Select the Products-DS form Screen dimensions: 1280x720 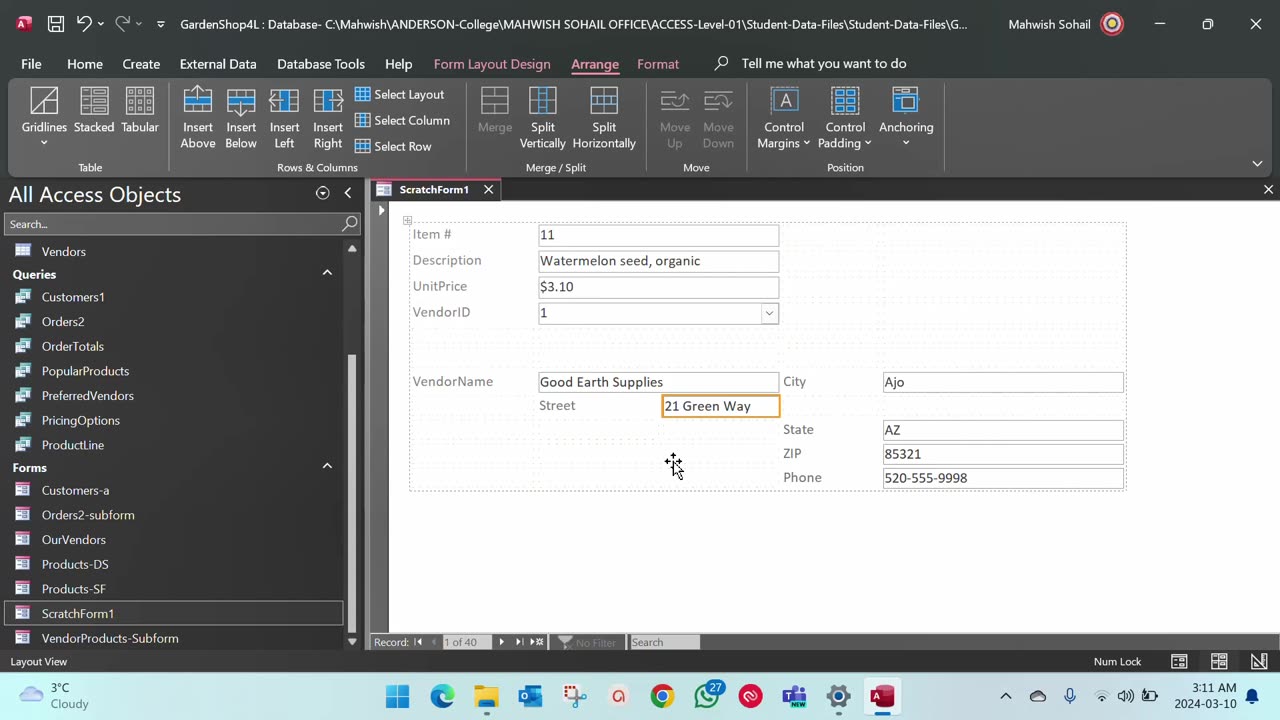pos(75,564)
